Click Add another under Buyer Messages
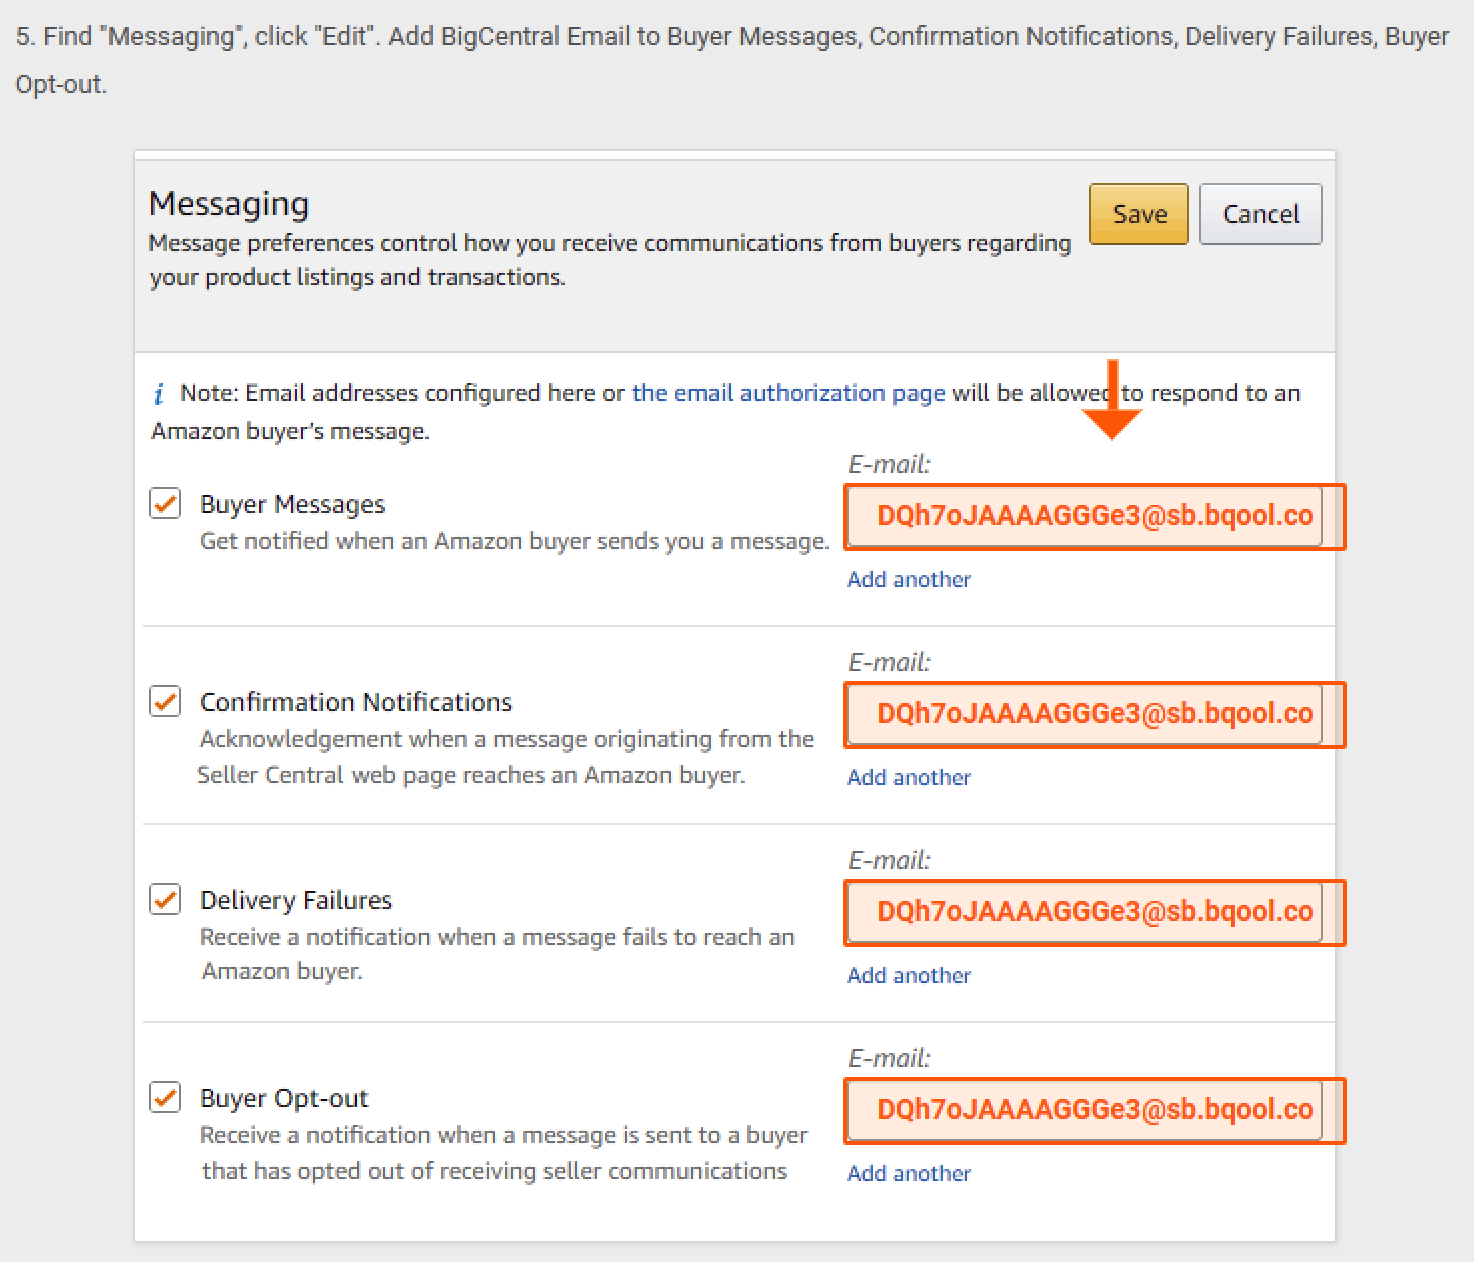Image resolution: width=1474 pixels, height=1262 pixels. point(909,579)
